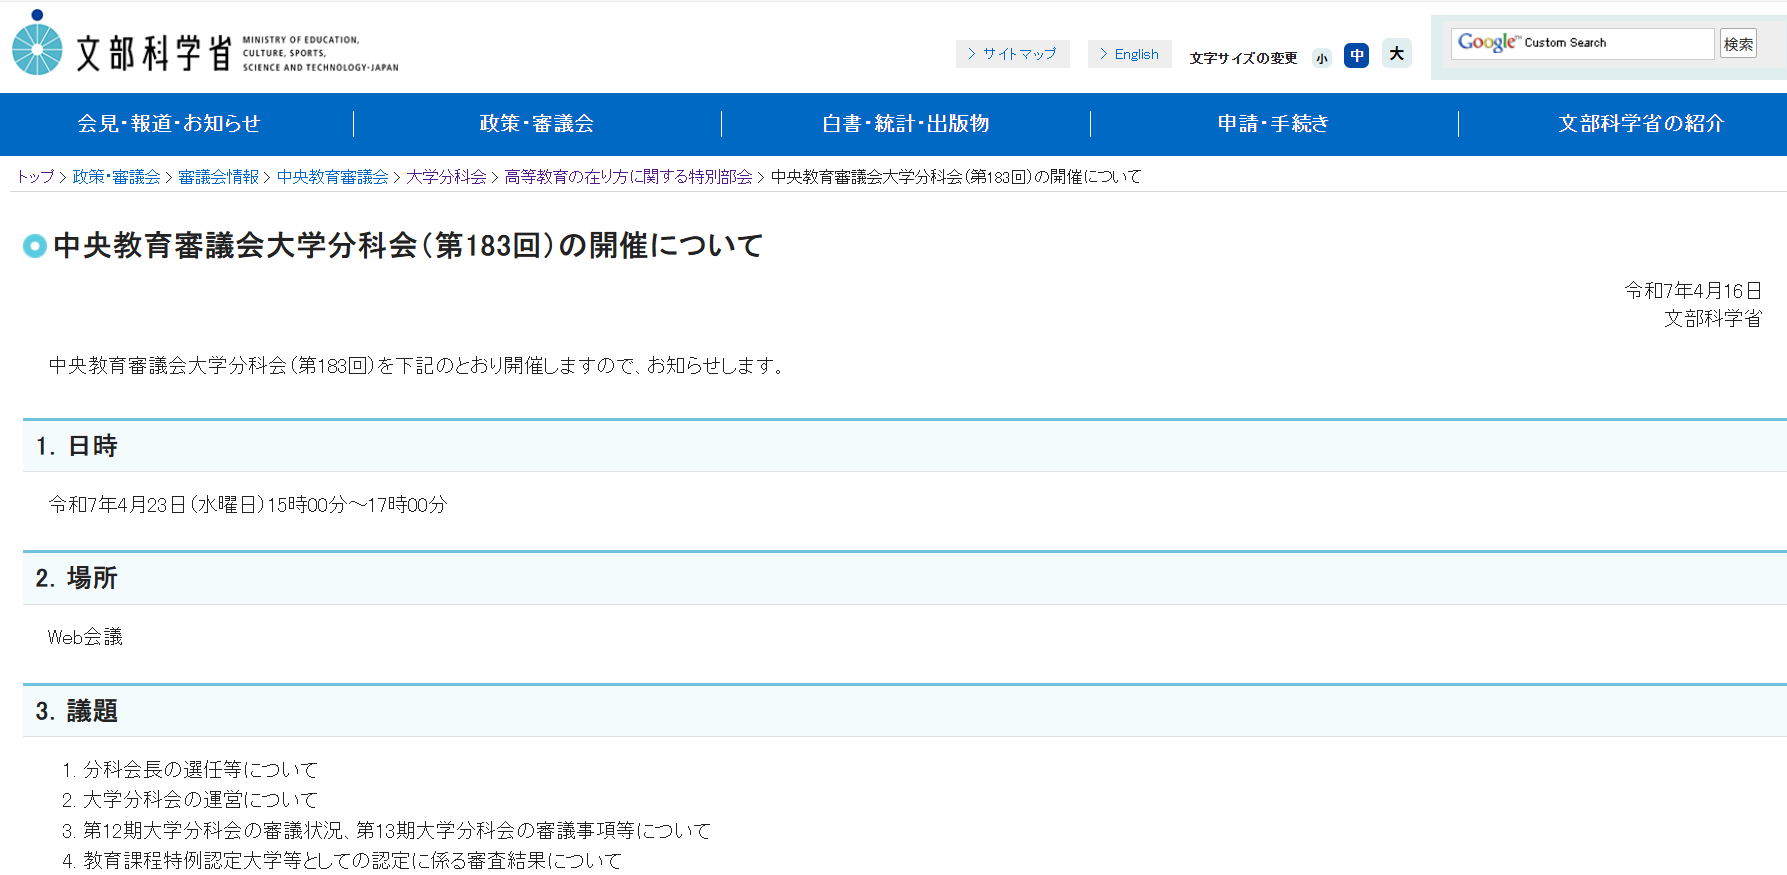Screen dimensions: 1787x875
Task: Click the final breadcrumb text 中央教育審議会大学分科会(第183回)の開催について
Action: [x=956, y=177]
